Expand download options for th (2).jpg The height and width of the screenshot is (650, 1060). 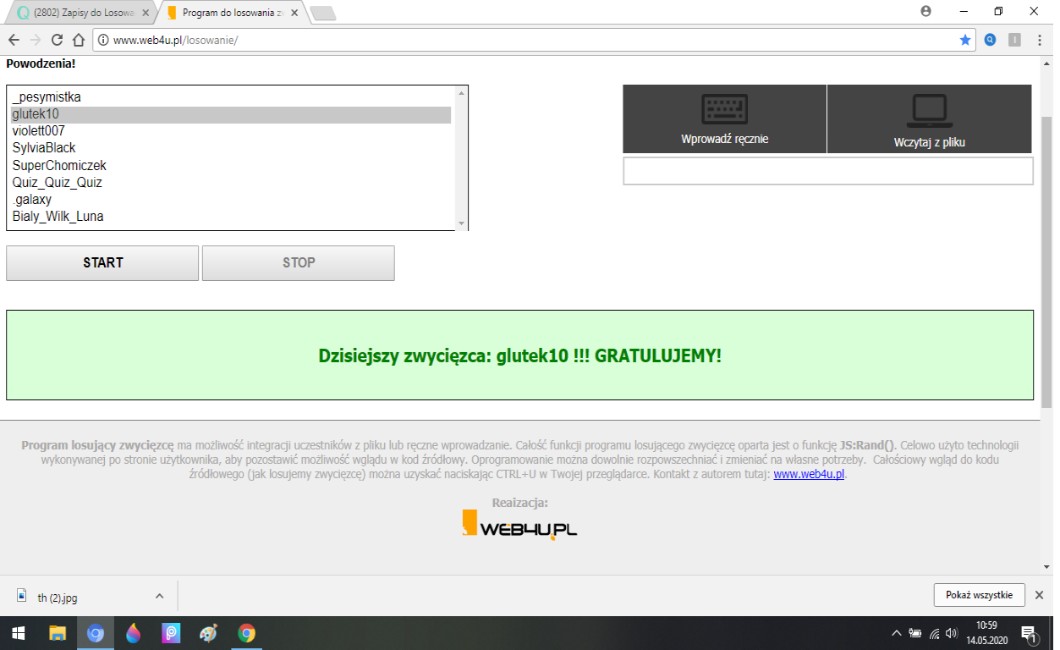click(159, 596)
